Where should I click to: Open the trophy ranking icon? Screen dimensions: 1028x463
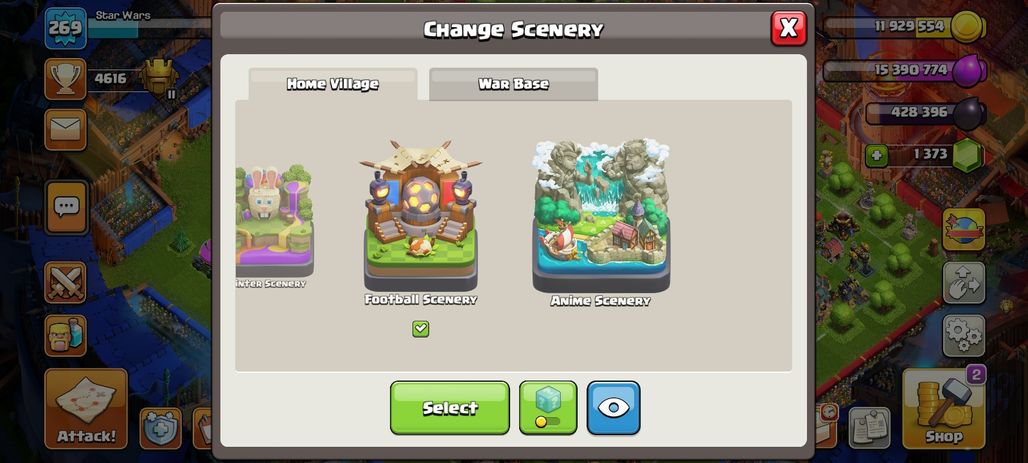tap(65, 79)
